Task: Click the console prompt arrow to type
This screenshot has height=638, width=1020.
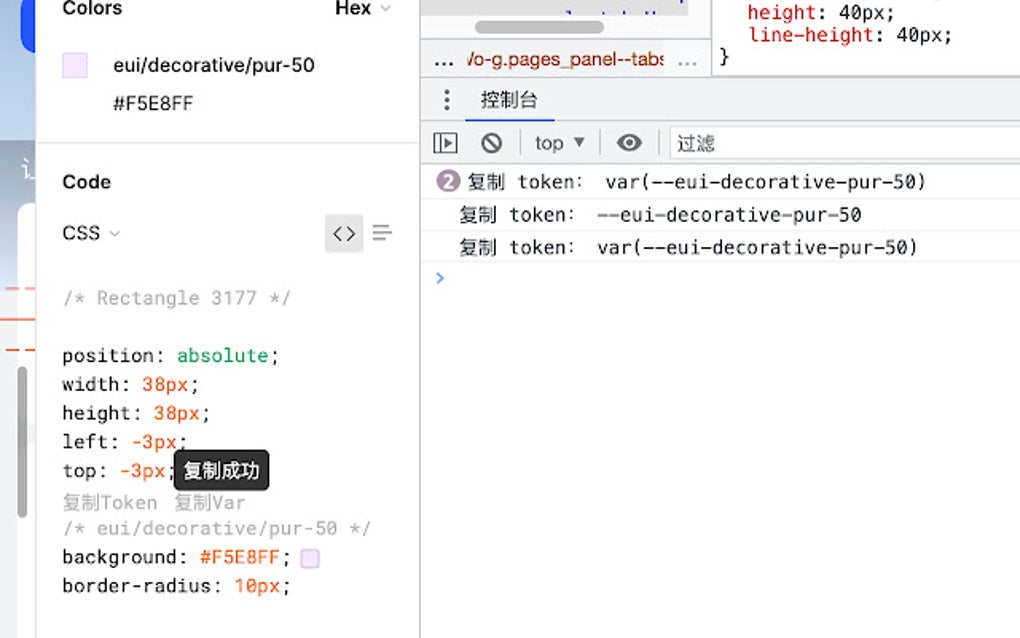Action: tap(440, 278)
